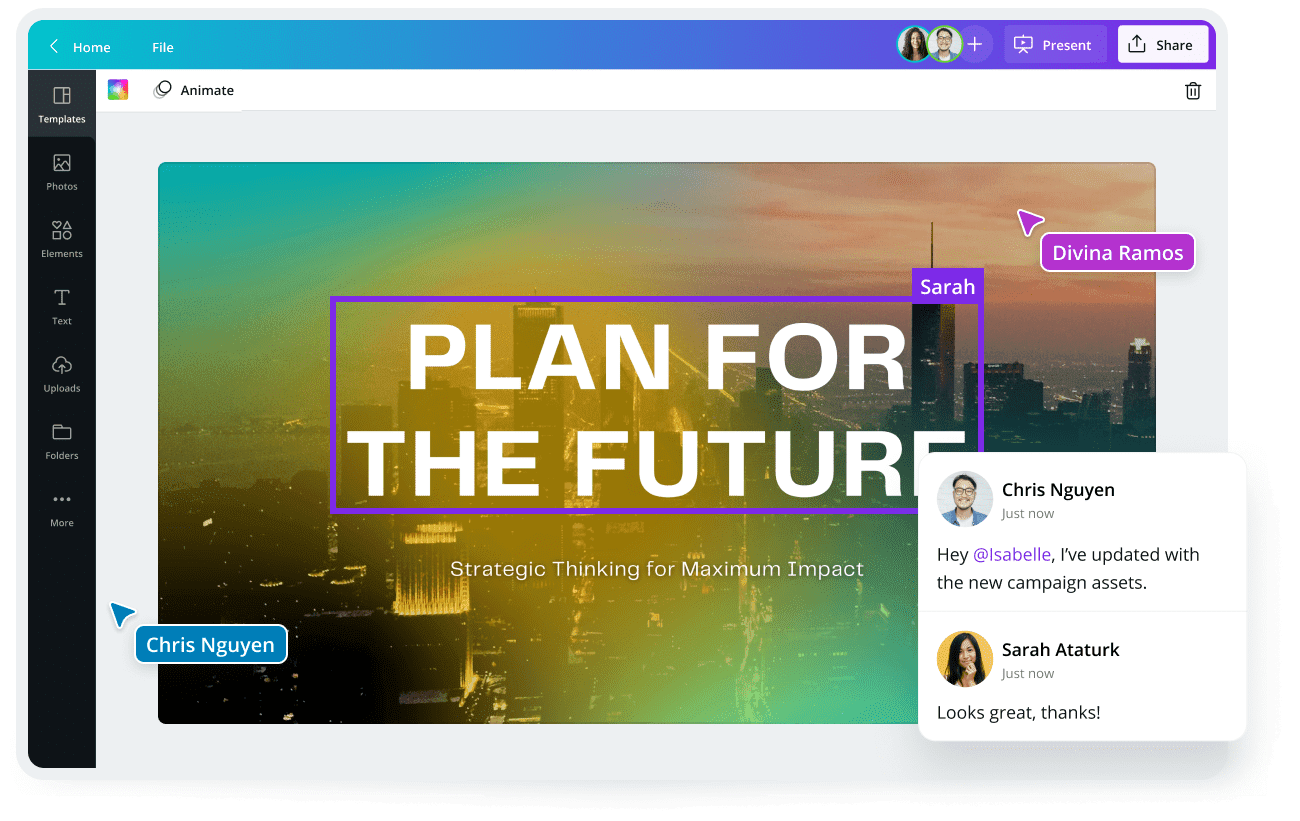Expand the More sidebar options
Image resolution: width=1300 pixels, height=821 pixels.
click(x=61, y=507)
